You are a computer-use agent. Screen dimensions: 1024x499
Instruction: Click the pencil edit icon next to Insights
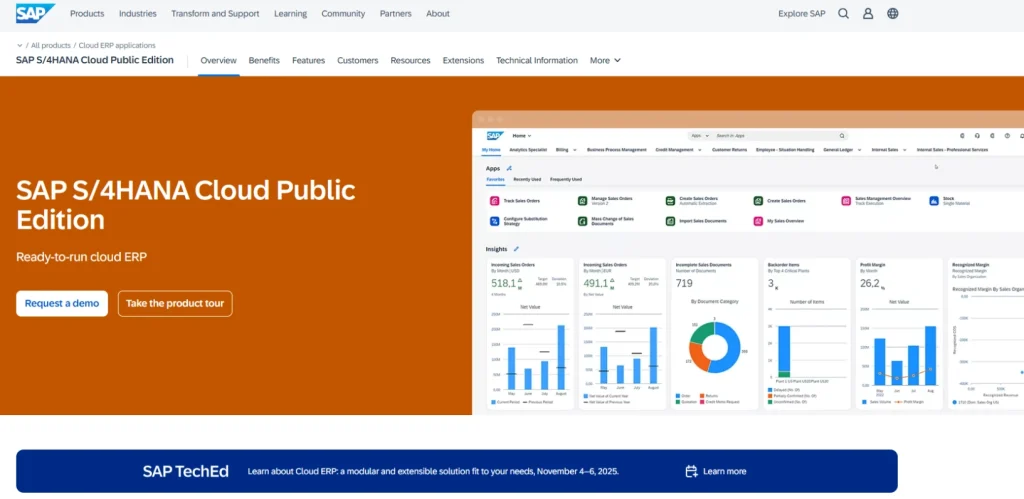click(516, 249)
